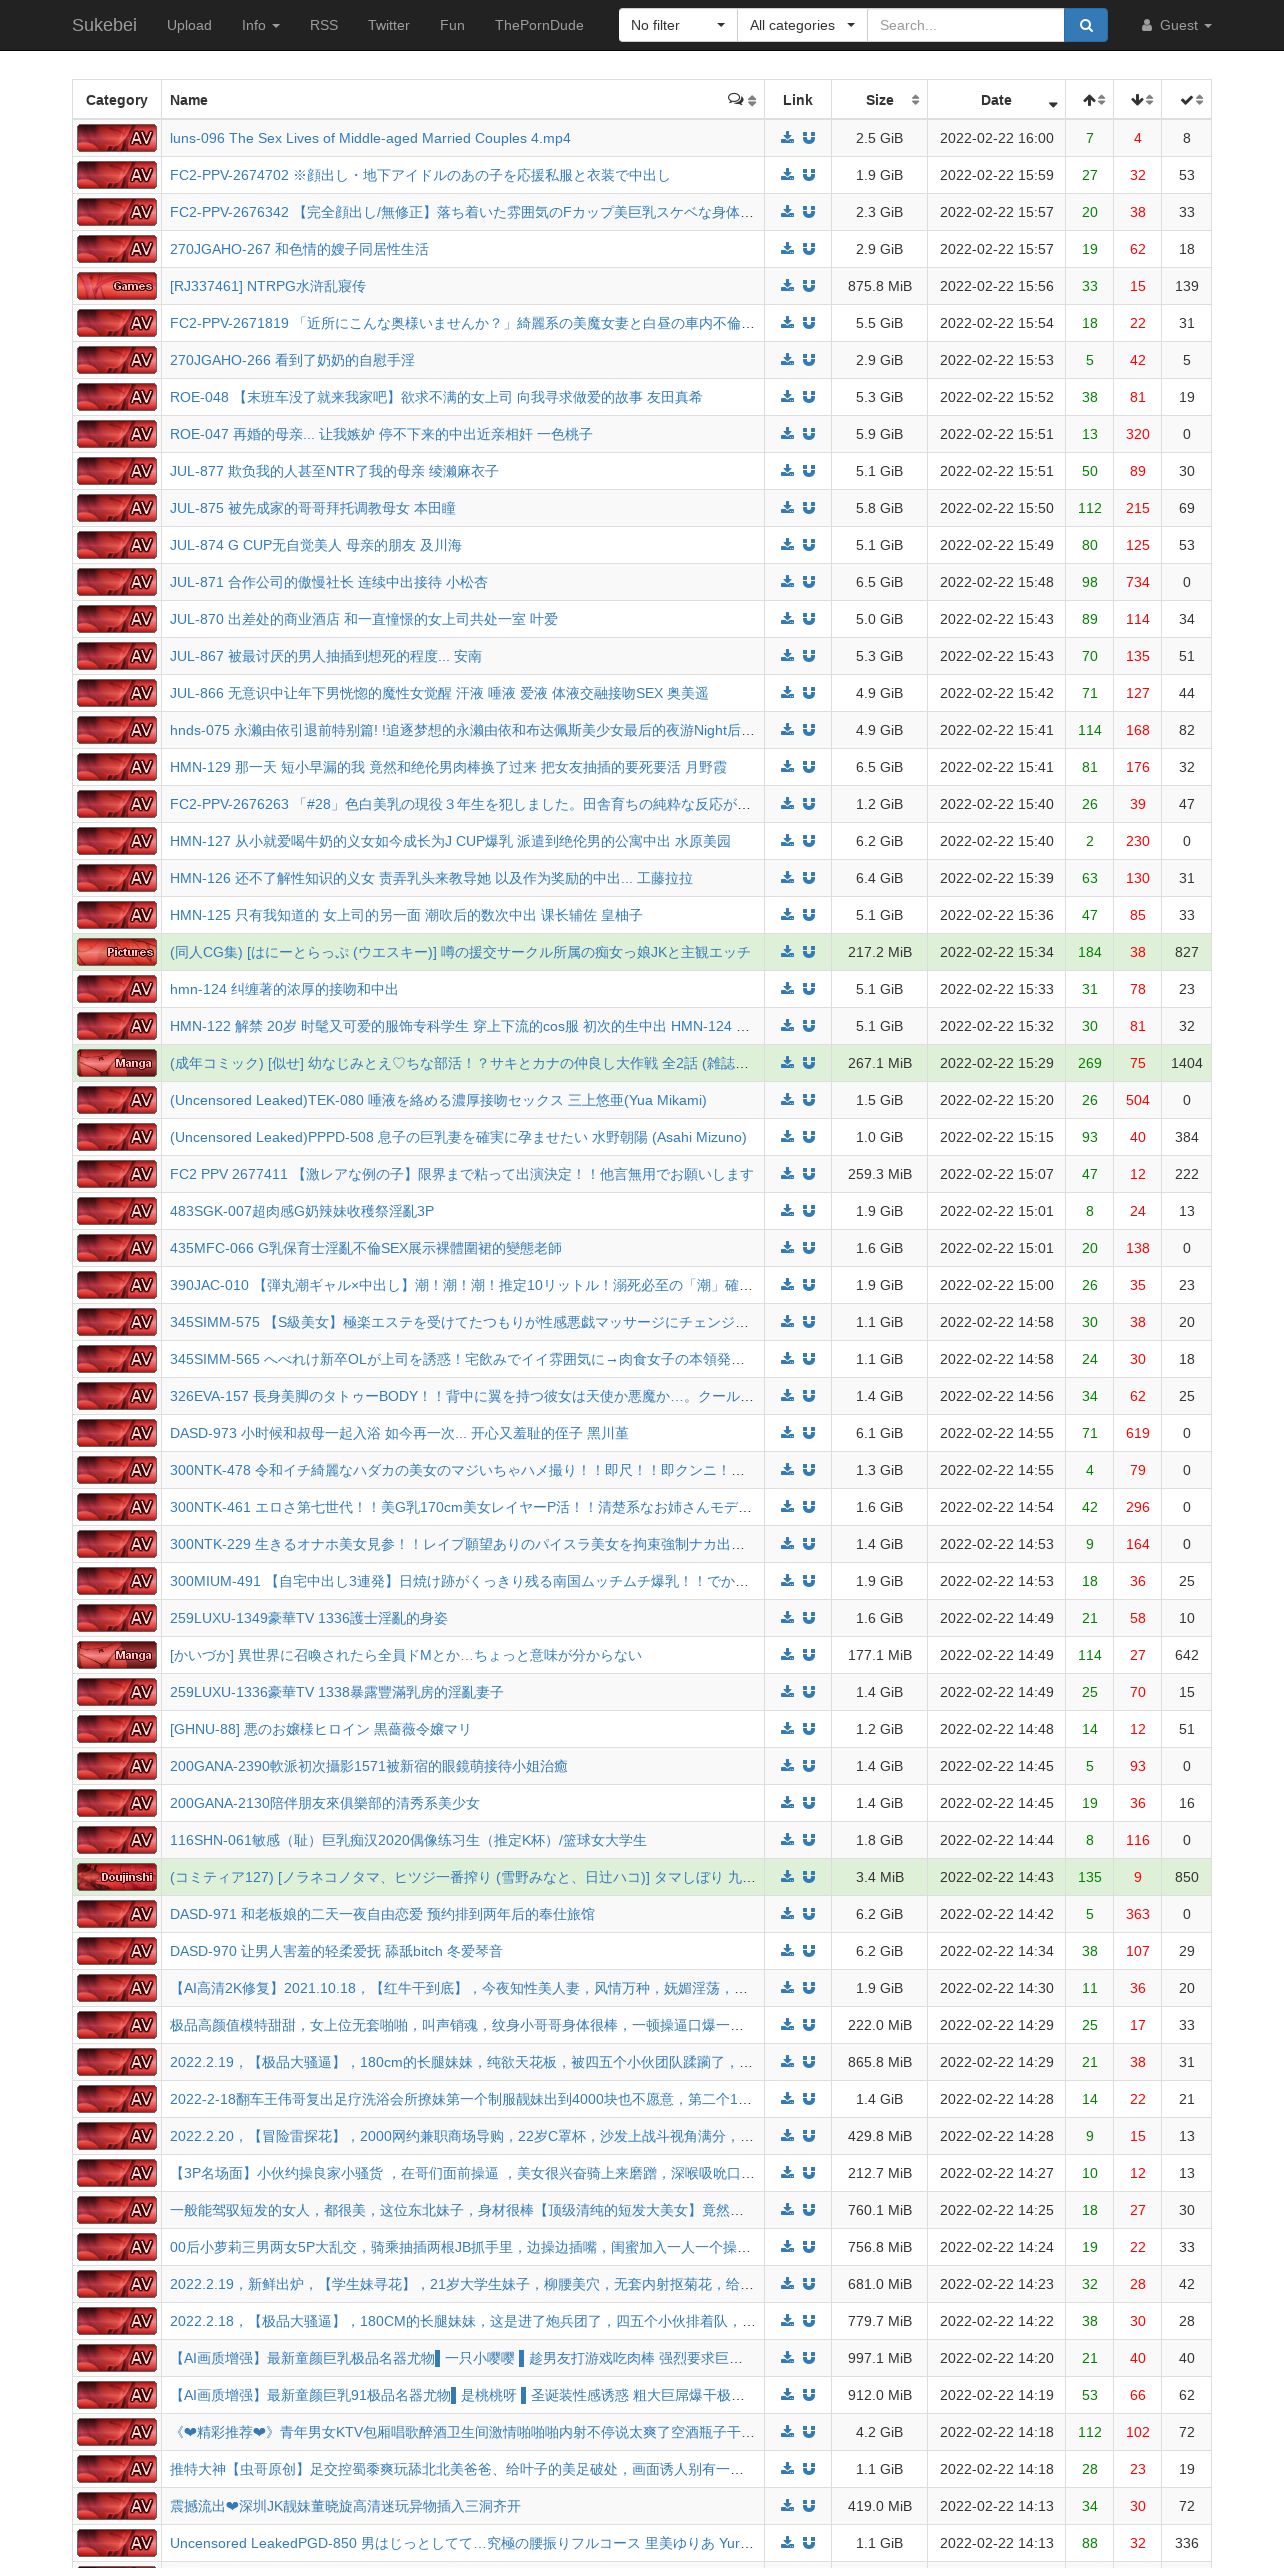Download torrent file for the 300MIUM-491 row
Viewport: 1284px width, 2568px height.
point(787,1581)
